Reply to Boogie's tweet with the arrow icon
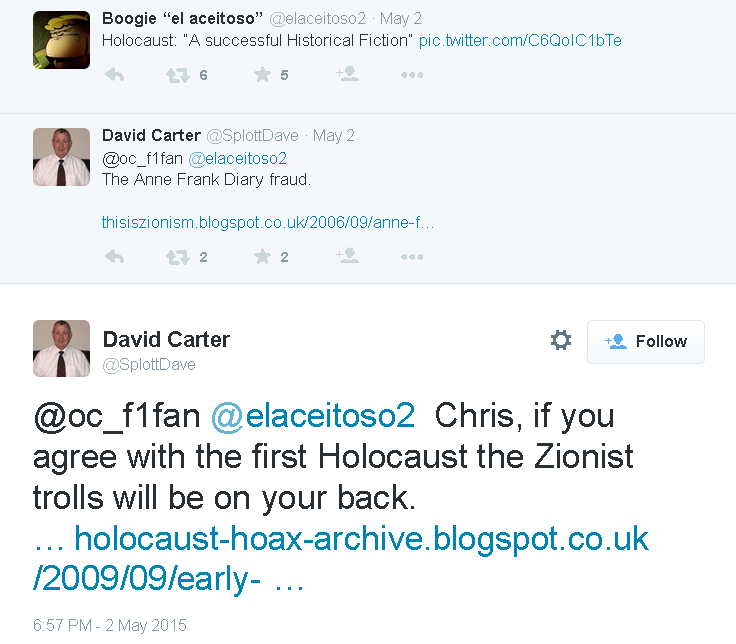 point(115,75)
